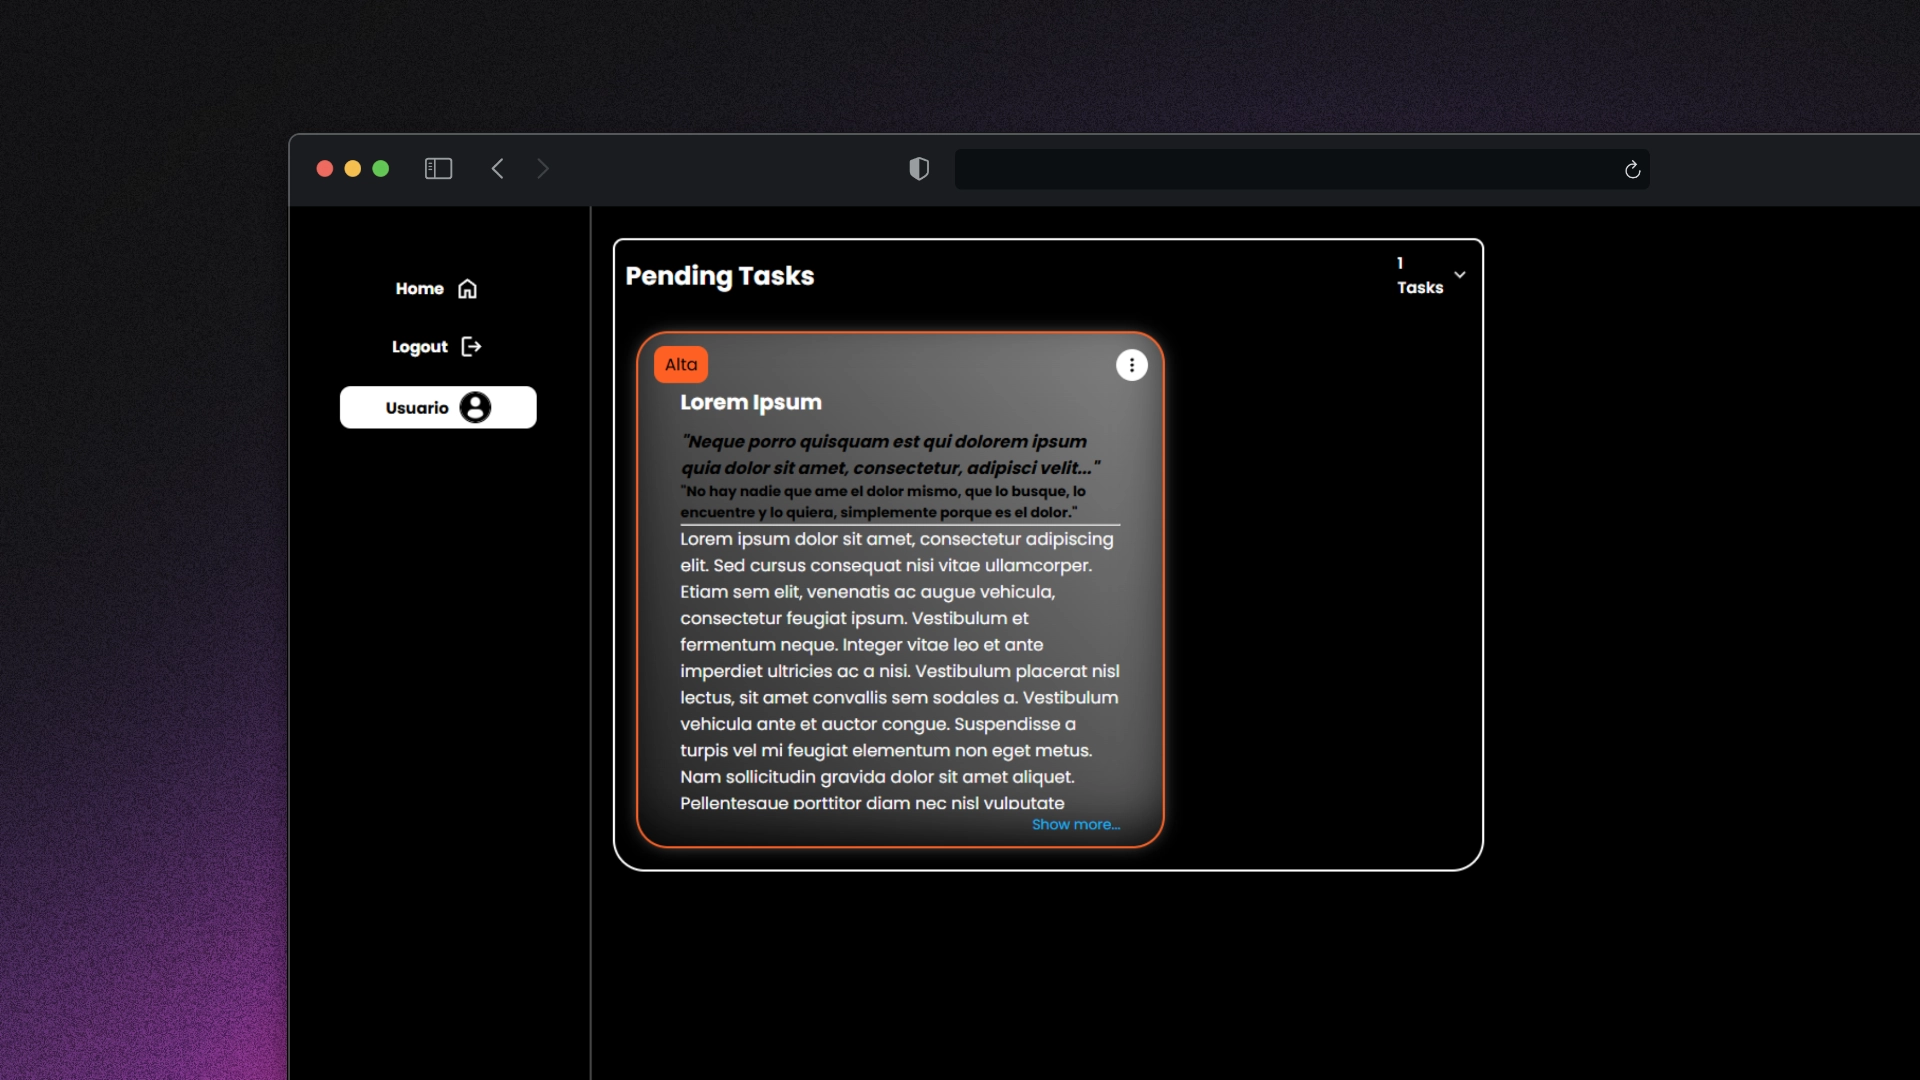Click the orange Alta priority tag
The width and height of the screenshot is (1920, 1080).
681,365
